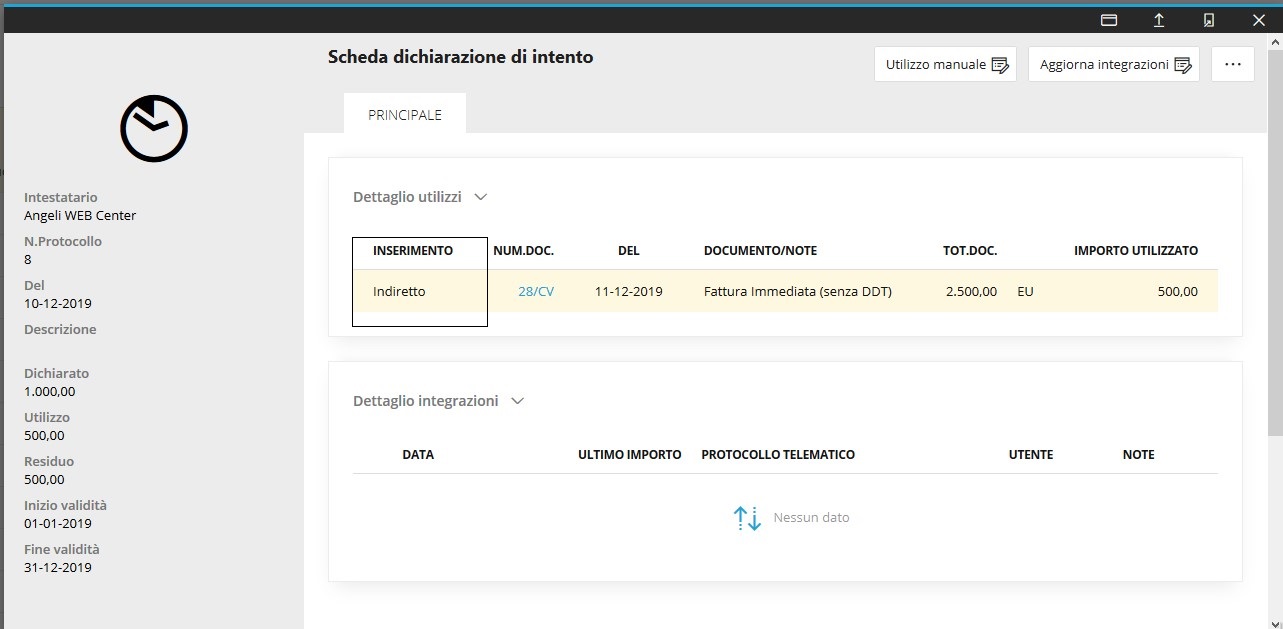1283x629 pixels.
Task: Open the 28/CV document link
Action: 536,292
